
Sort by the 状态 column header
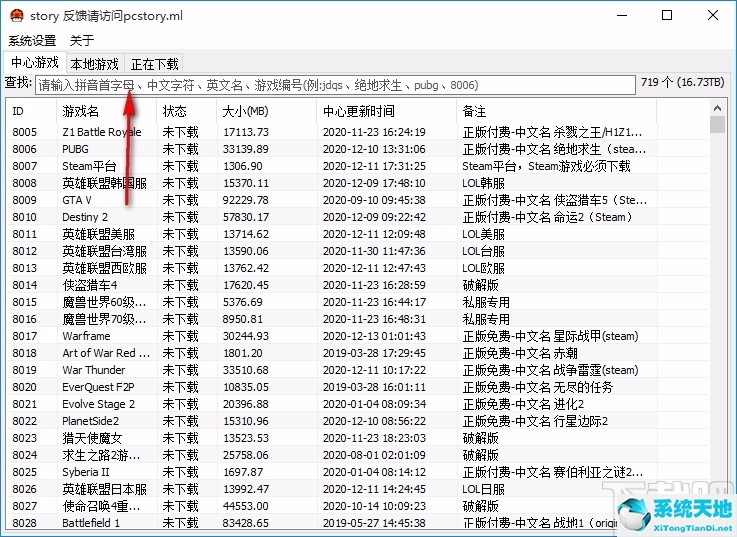tap(187, 111)
